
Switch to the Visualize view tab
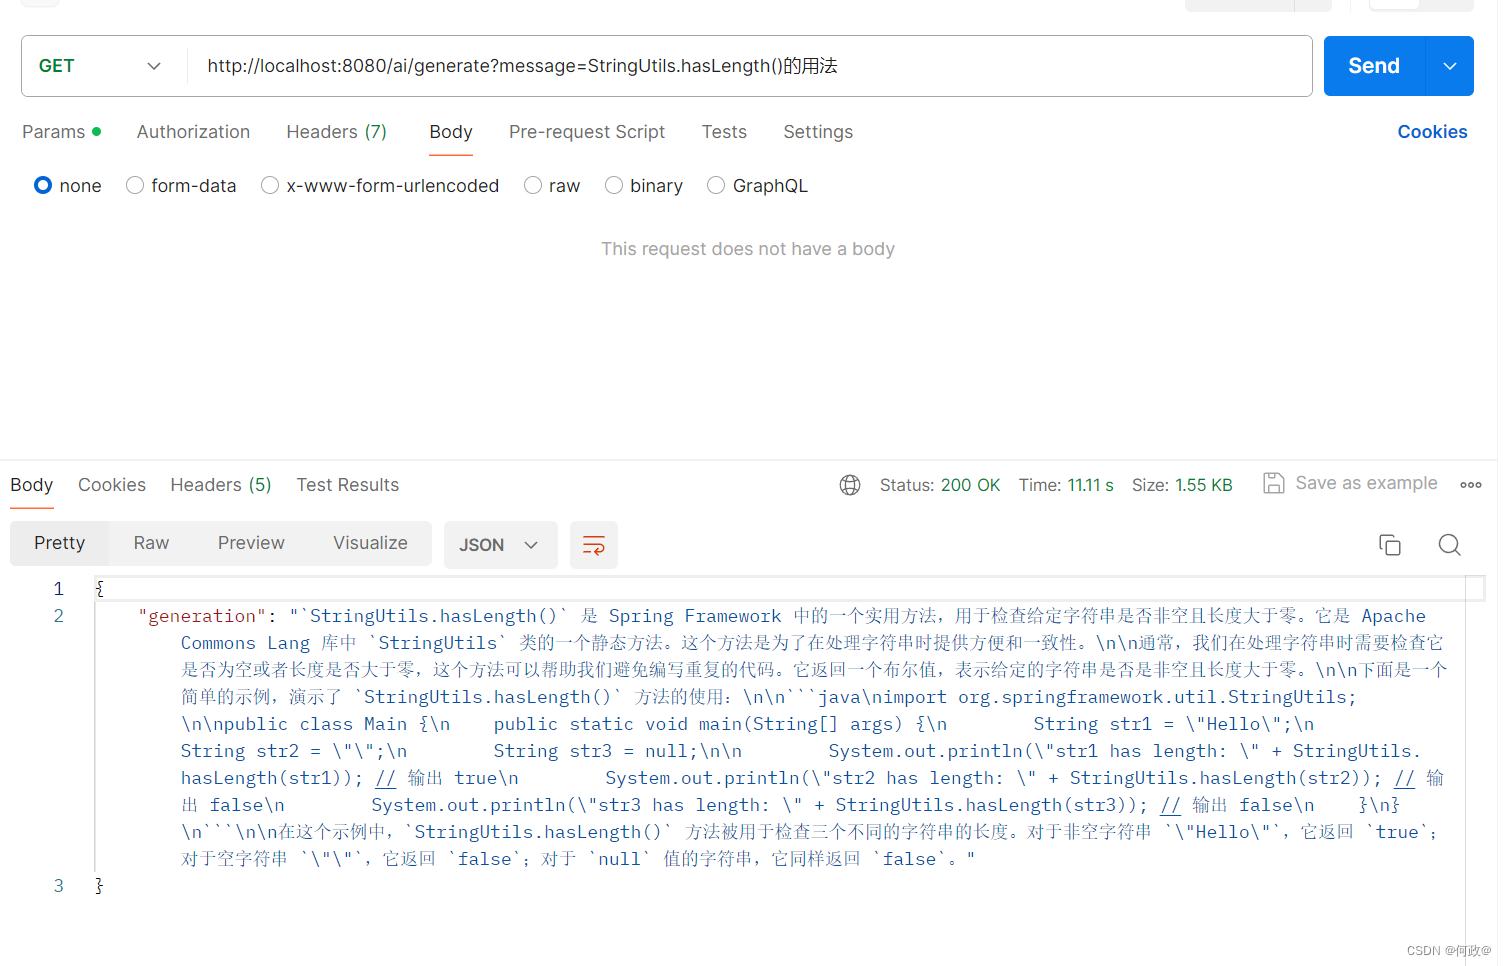tap(370, 543)
